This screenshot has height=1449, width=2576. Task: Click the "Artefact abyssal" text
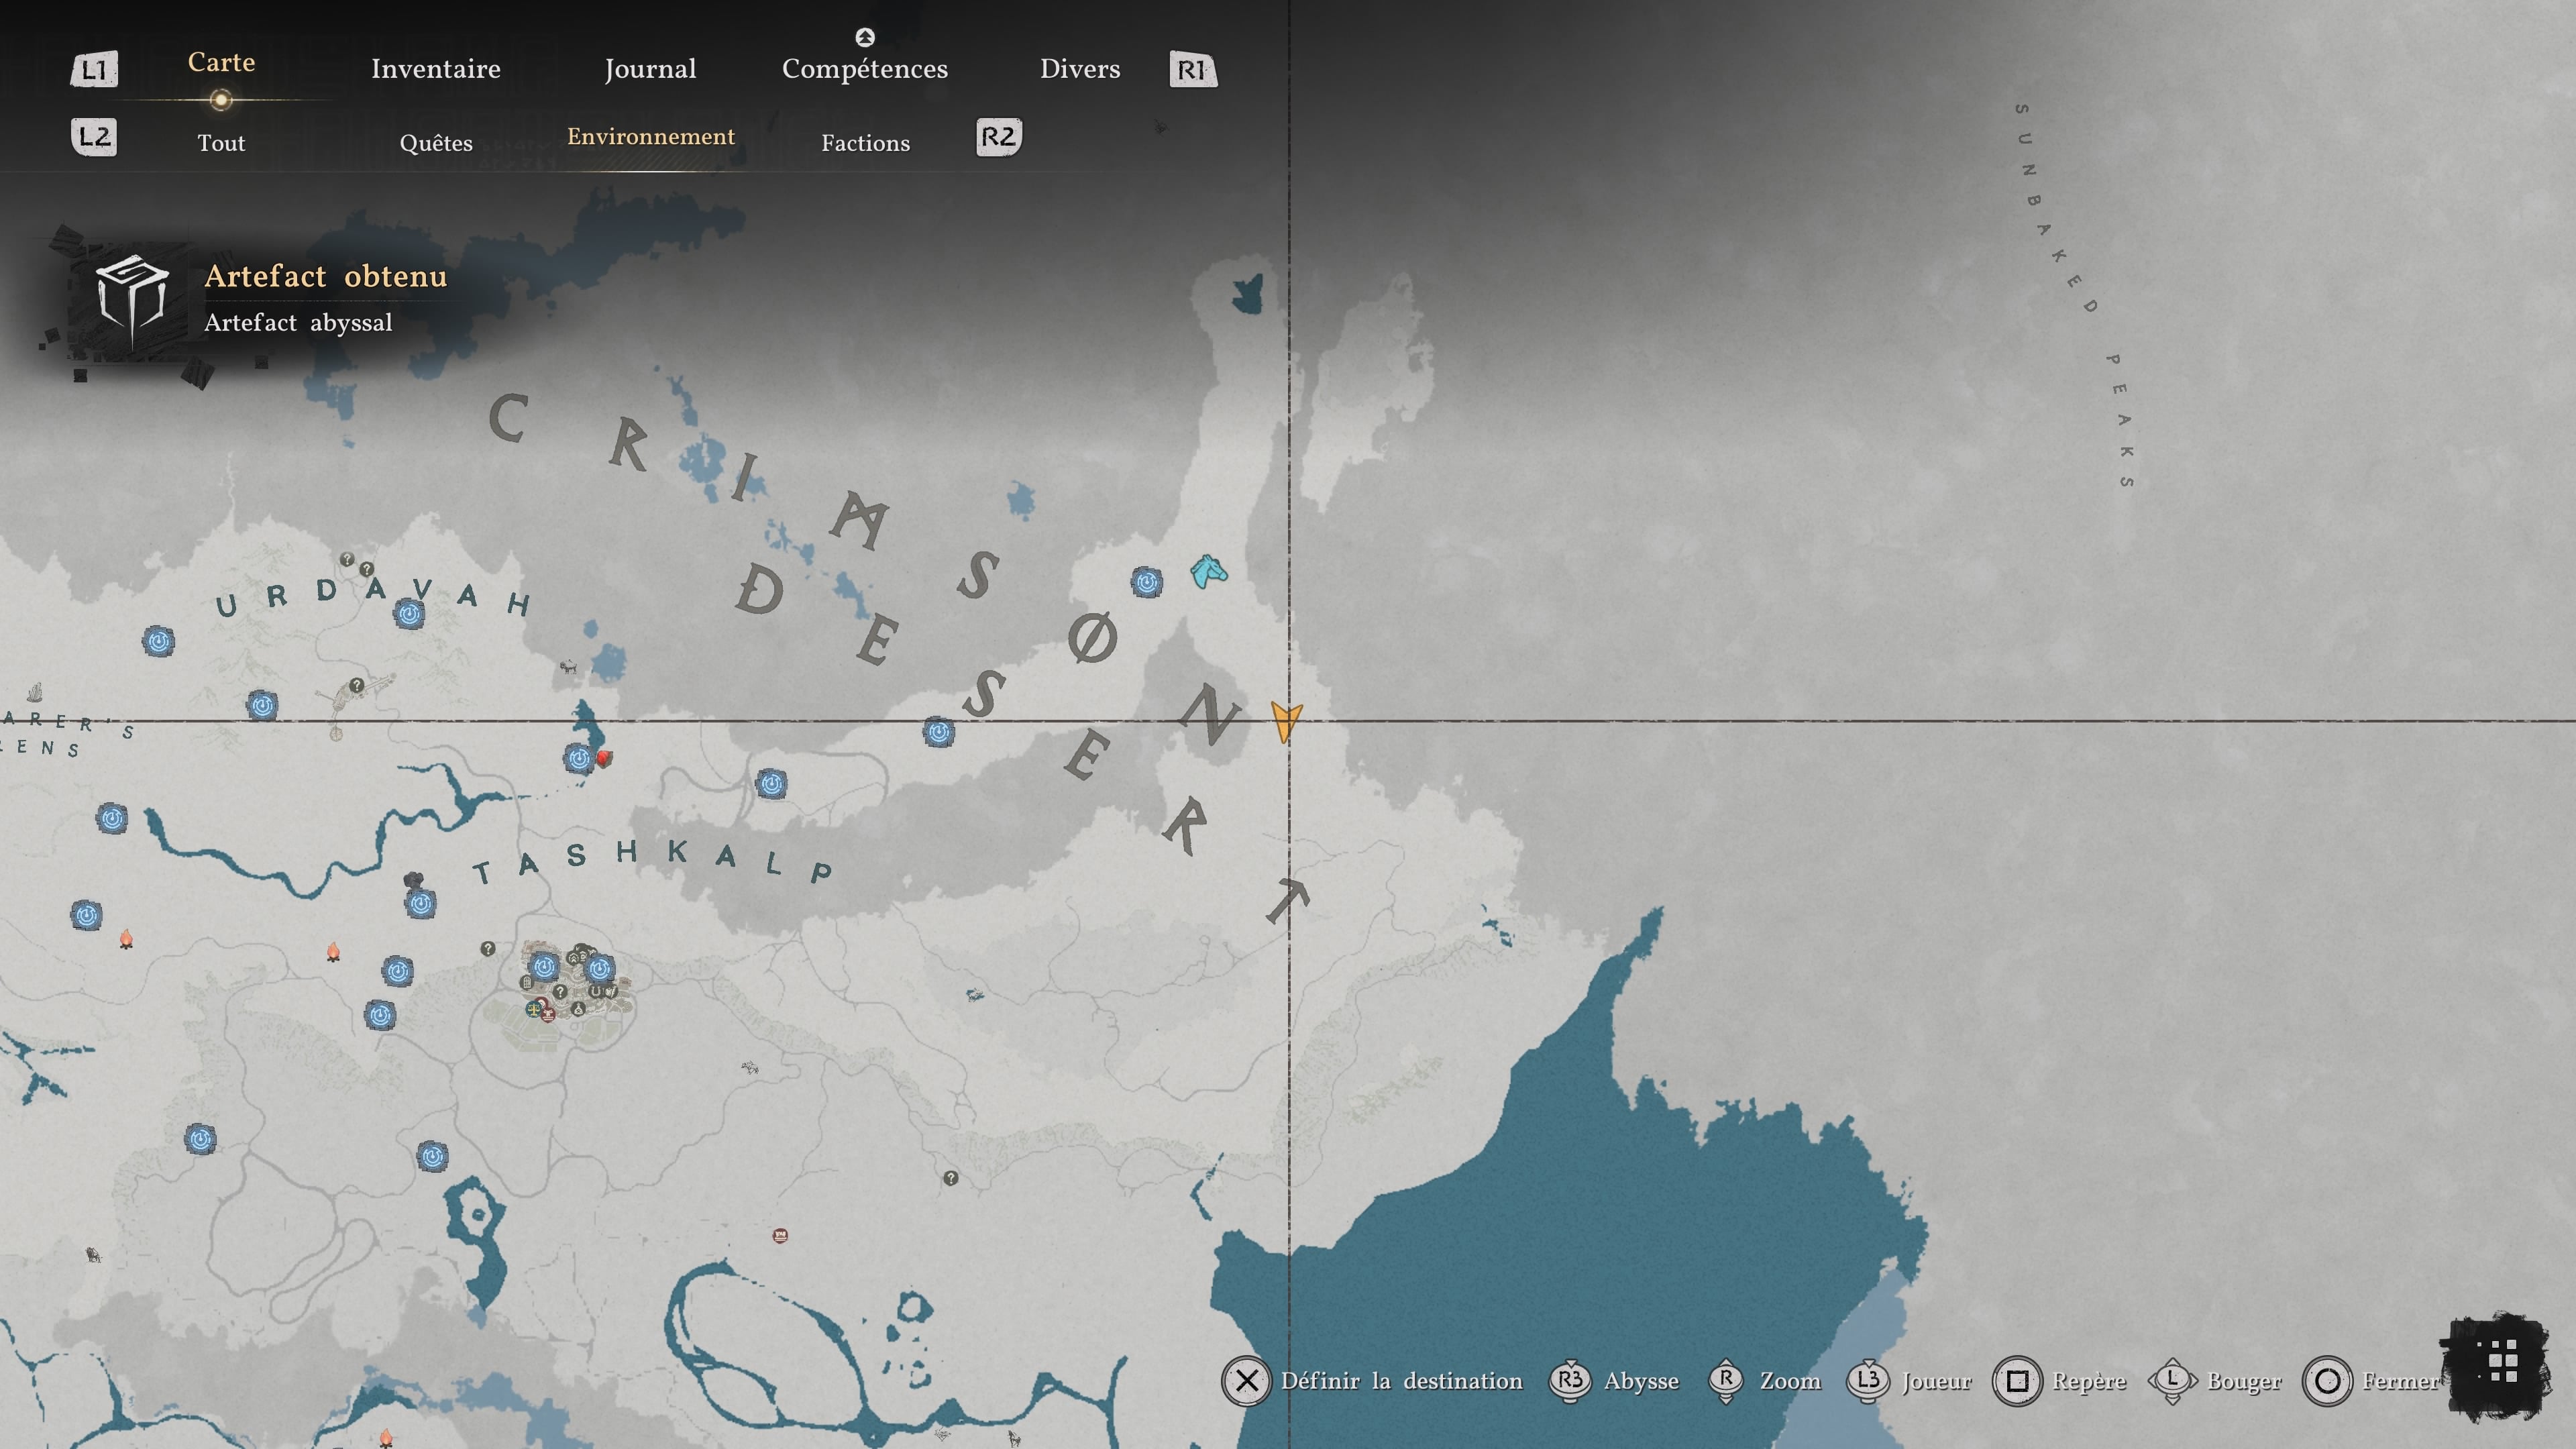[298, 322]
